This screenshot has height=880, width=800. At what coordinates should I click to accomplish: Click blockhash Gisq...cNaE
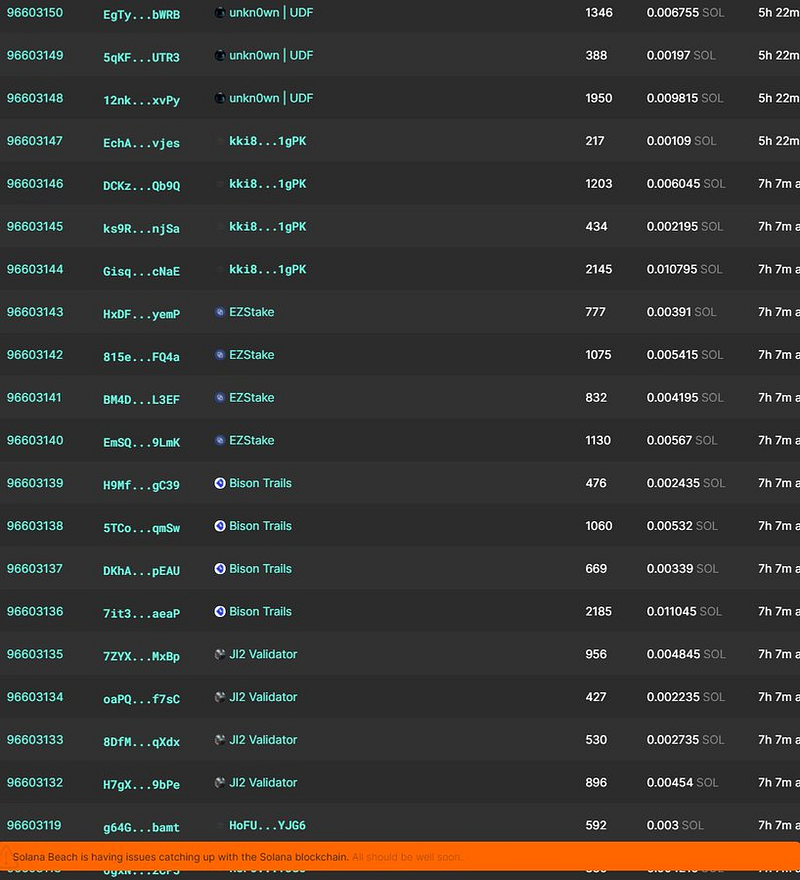[x=141, y=271]
